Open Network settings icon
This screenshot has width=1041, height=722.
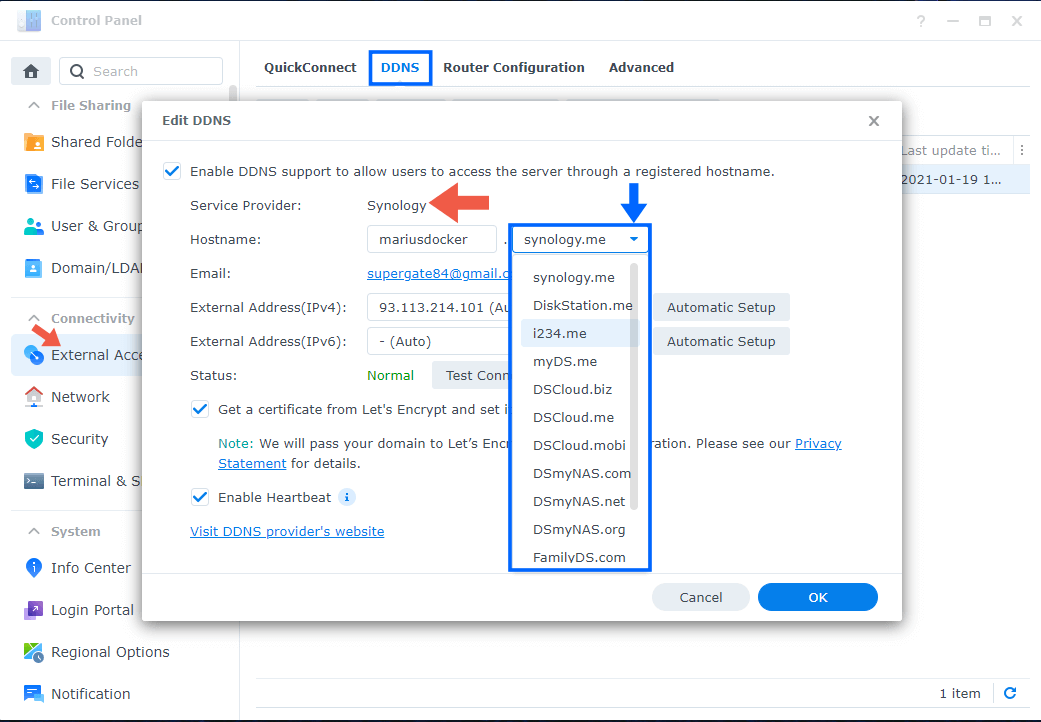33,397
